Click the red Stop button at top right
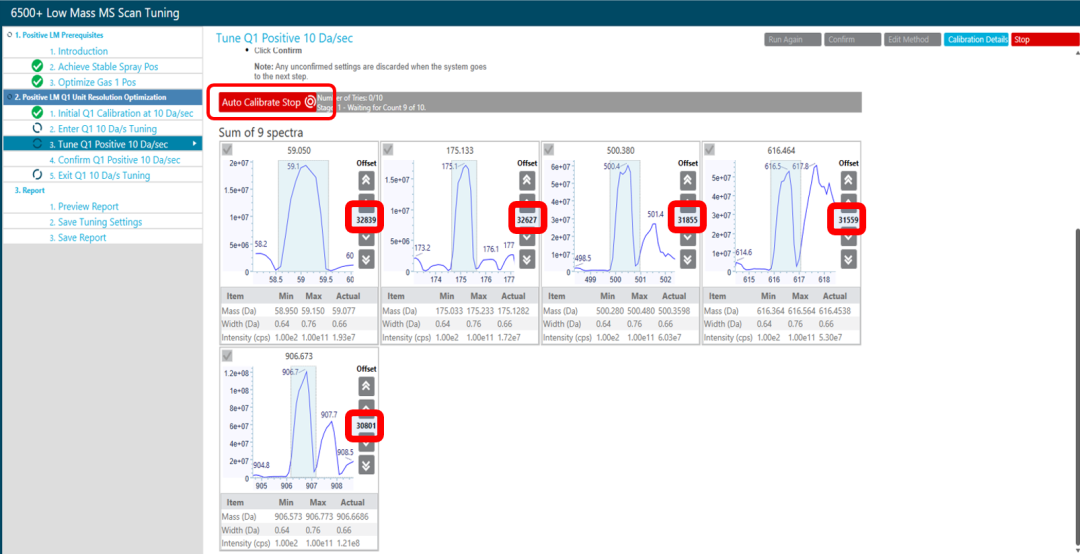1080x554 pixels. [1042, 39]
